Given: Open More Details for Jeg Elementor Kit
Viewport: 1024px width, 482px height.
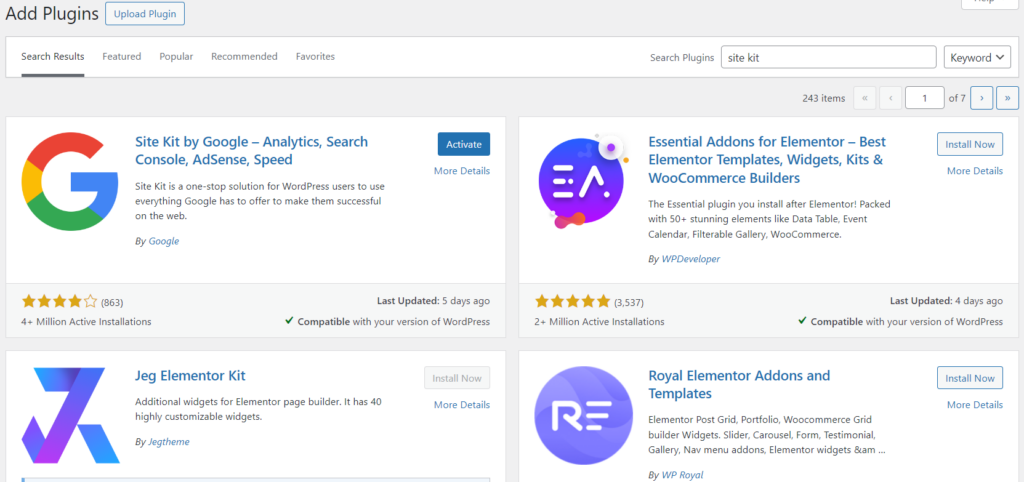Looking at the screenshot, I should click(x=462, y=405).
